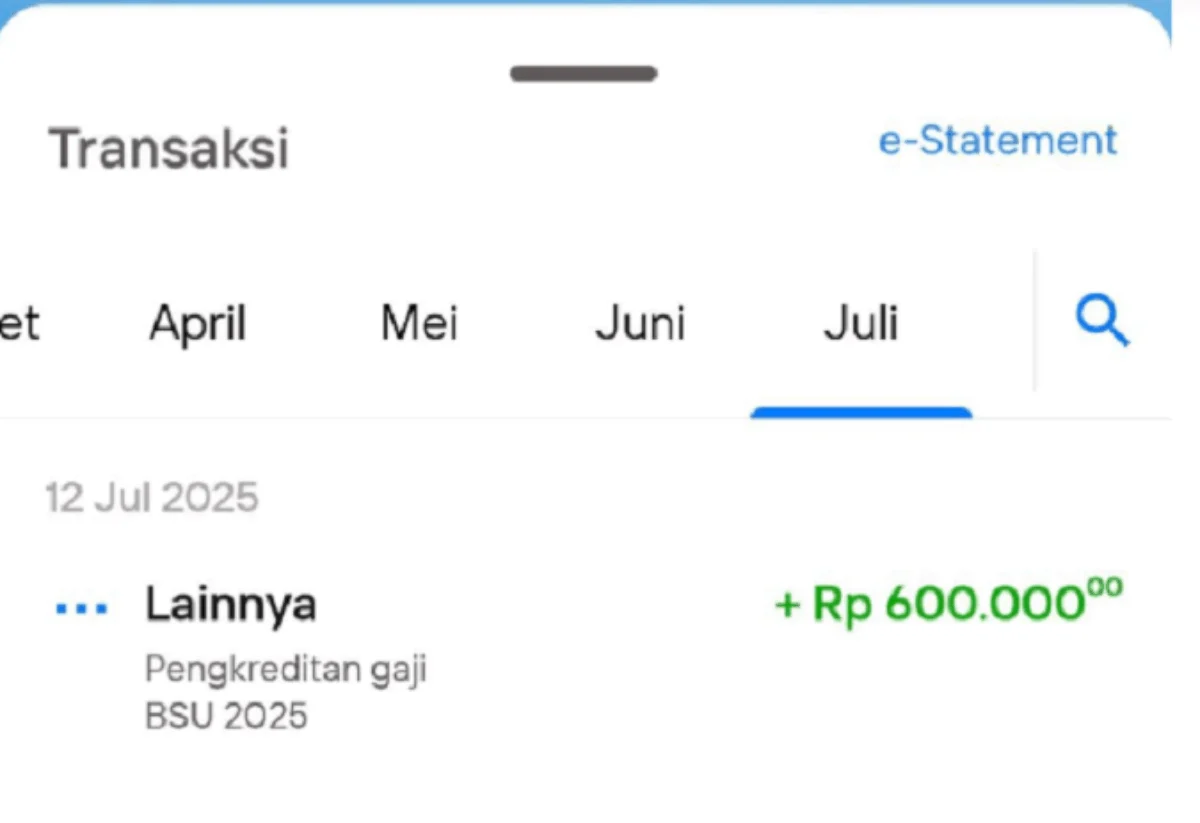Viewport: 1200px width, 823px height.
Task: Click the drag handle at sheet top
Action: [x=583, y=72]
